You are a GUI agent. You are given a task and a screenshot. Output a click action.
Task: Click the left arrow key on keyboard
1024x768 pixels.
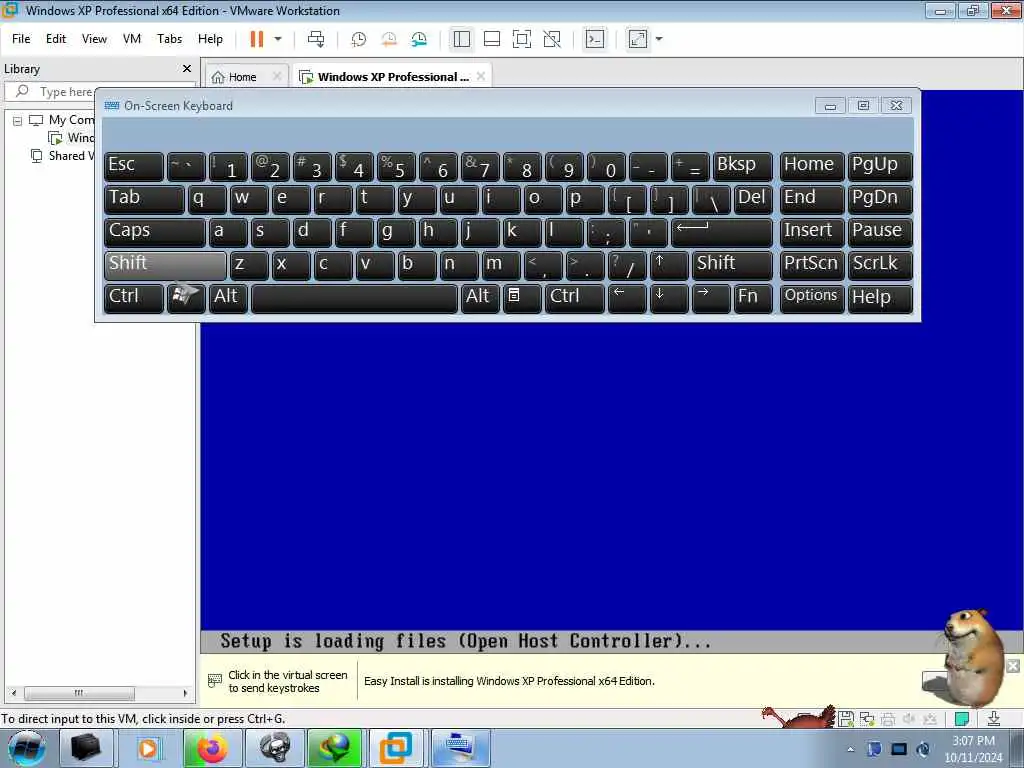627,298
